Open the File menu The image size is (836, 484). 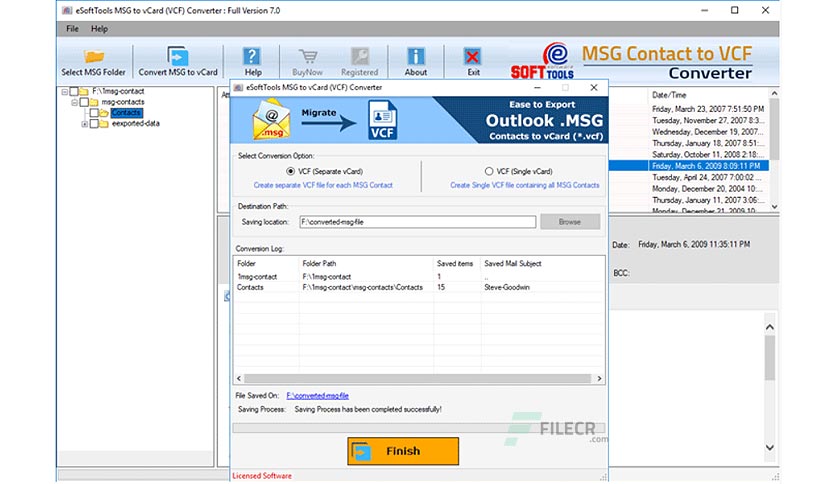tap(72, 29)
